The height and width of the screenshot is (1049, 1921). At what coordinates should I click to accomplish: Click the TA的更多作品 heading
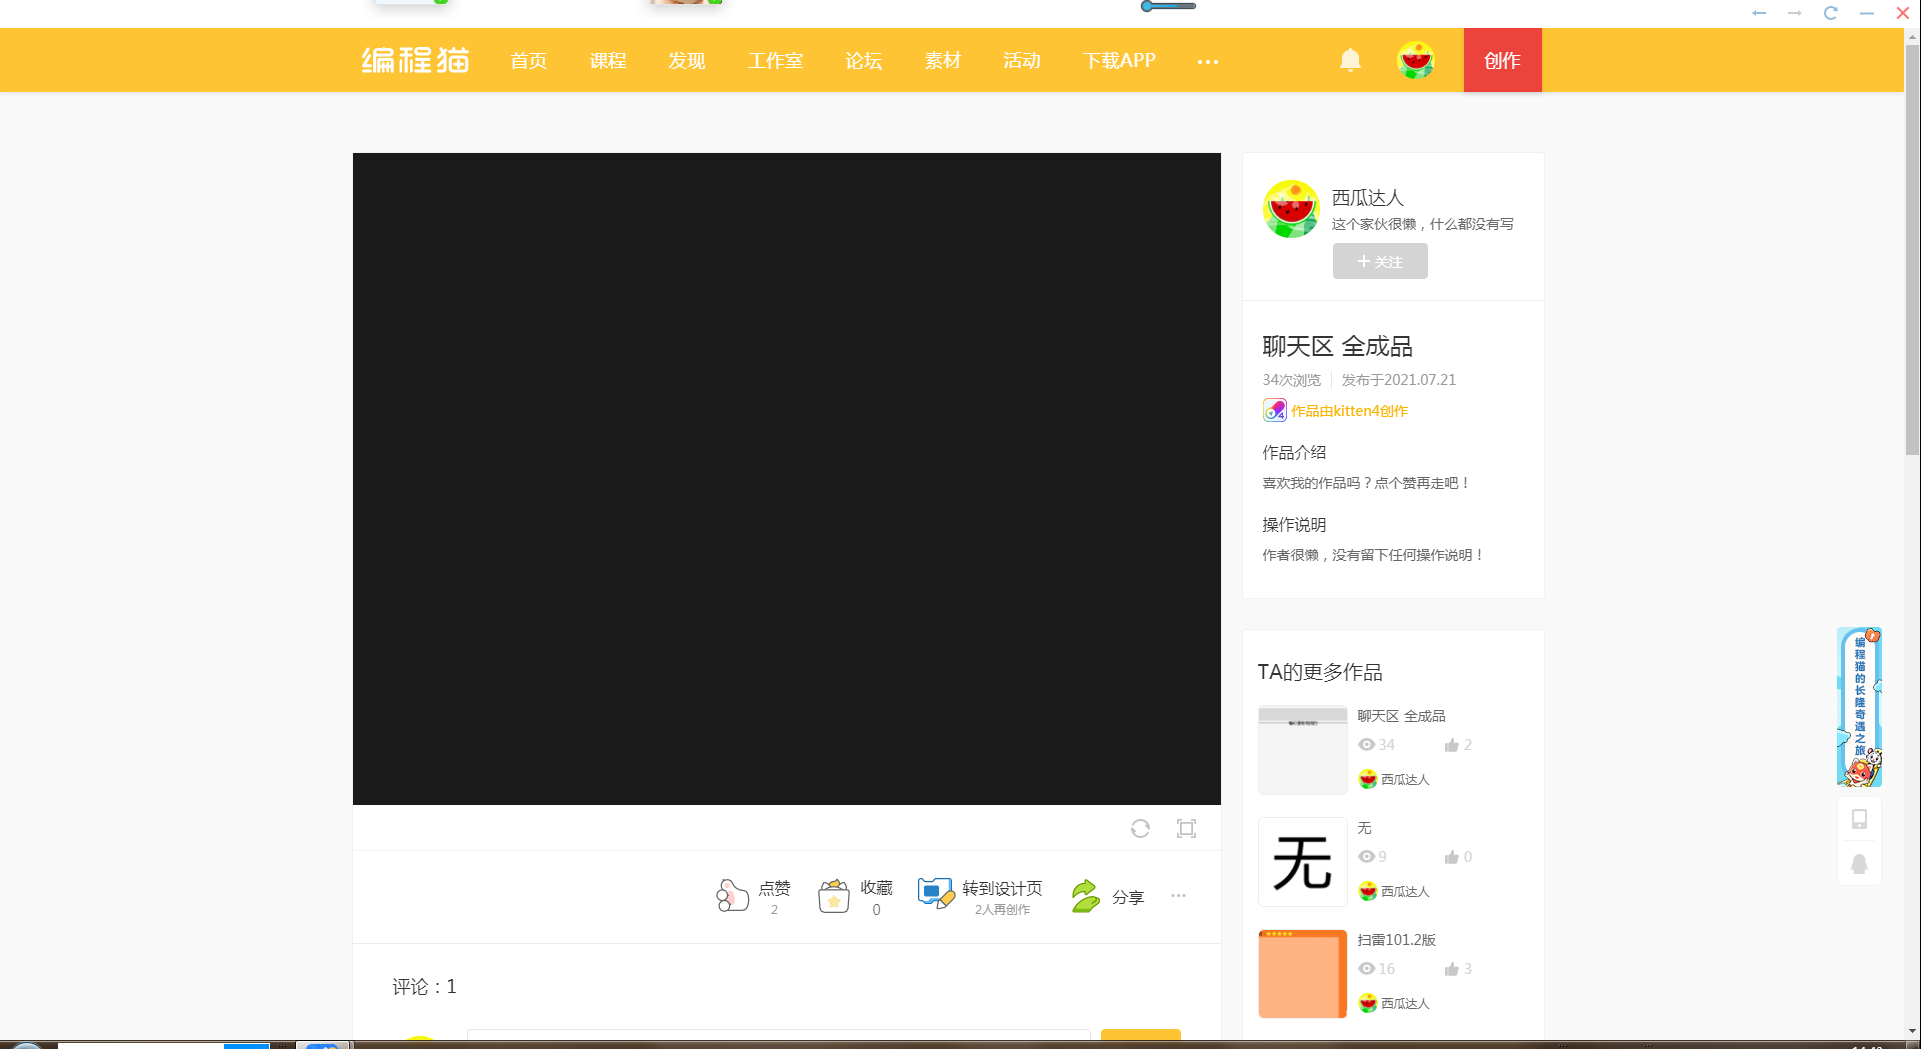tap(1319, 672)
